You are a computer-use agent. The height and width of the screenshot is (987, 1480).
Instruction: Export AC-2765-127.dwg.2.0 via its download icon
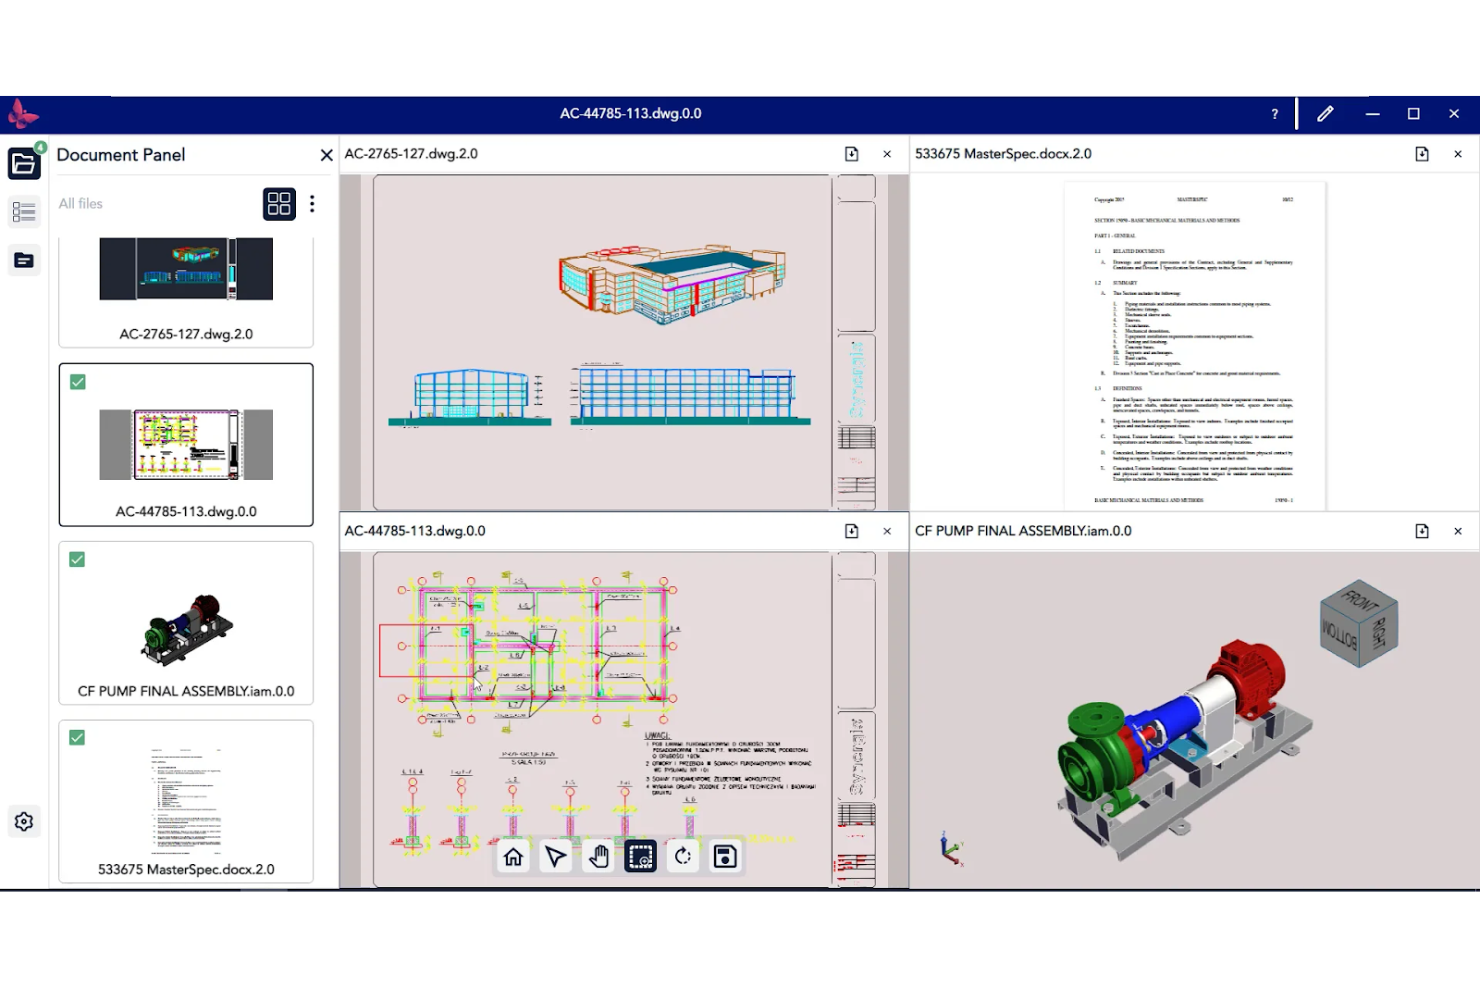click(x=851, y=154)
